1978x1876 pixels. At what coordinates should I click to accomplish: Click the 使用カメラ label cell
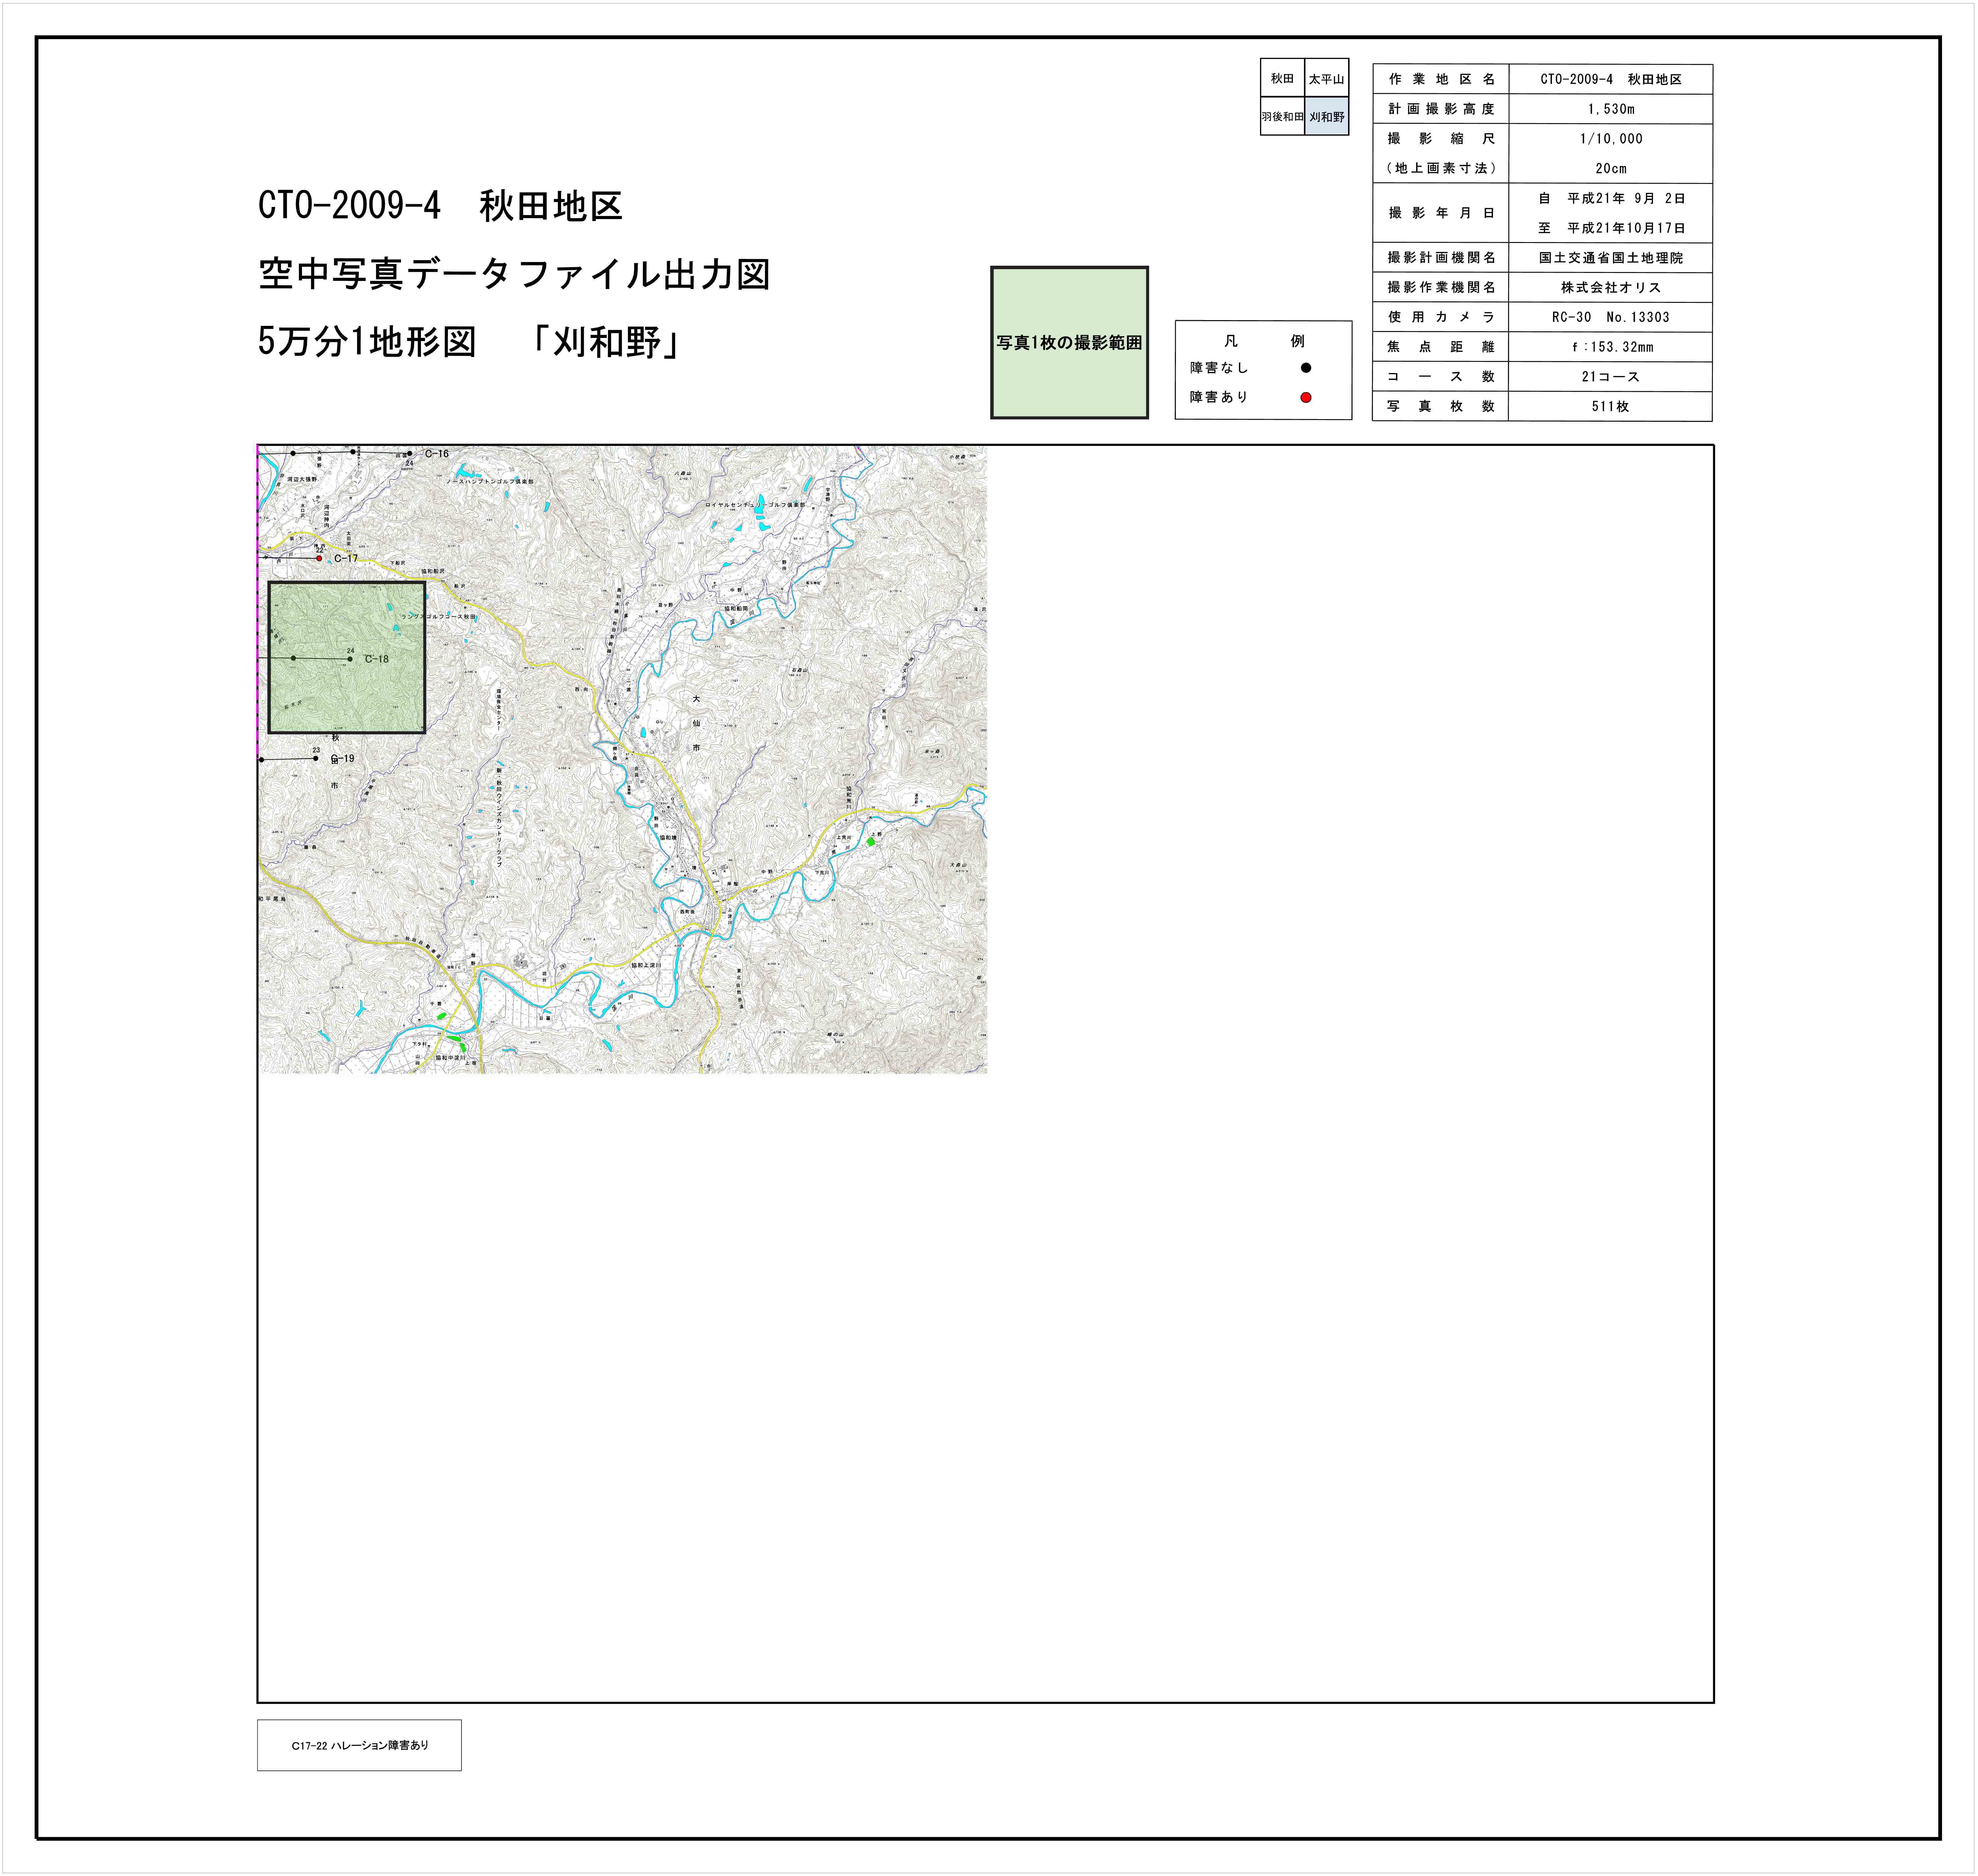tap(1441, 317)
